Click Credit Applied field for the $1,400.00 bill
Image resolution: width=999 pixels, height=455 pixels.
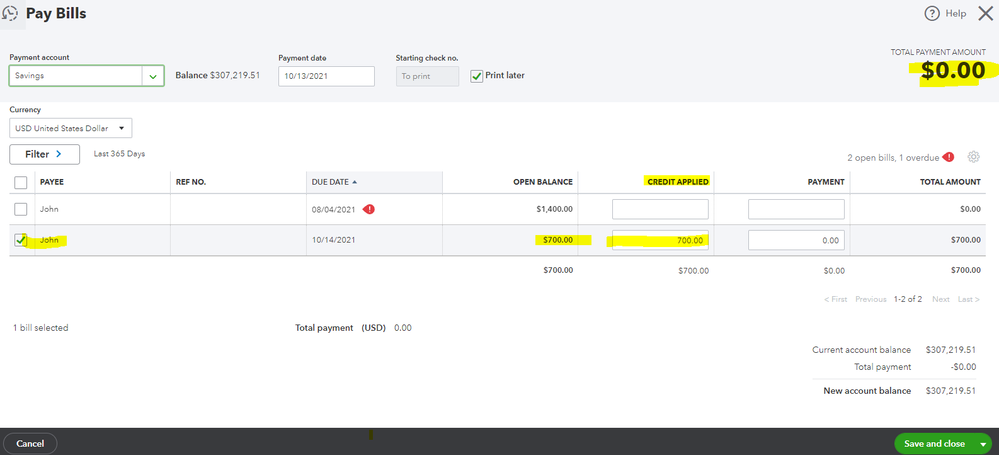click(x=660, y=209)
